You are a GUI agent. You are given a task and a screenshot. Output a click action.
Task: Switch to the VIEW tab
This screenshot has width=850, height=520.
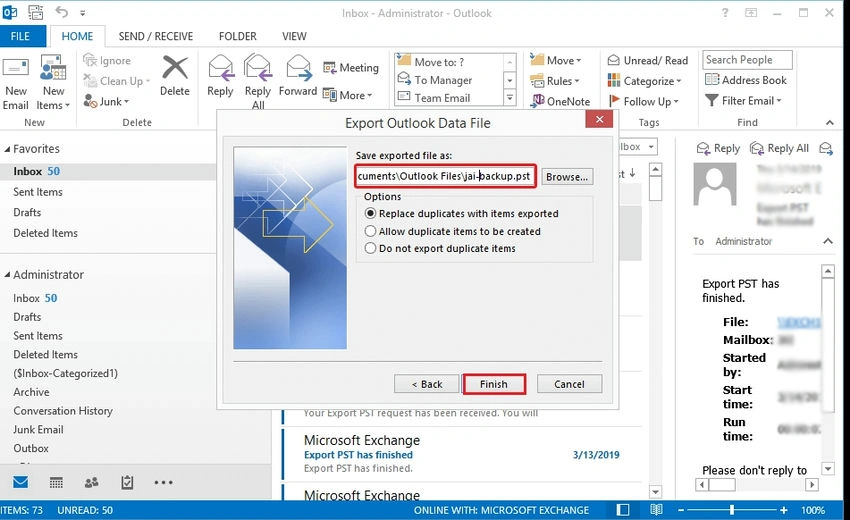click(x=294, y=36)
